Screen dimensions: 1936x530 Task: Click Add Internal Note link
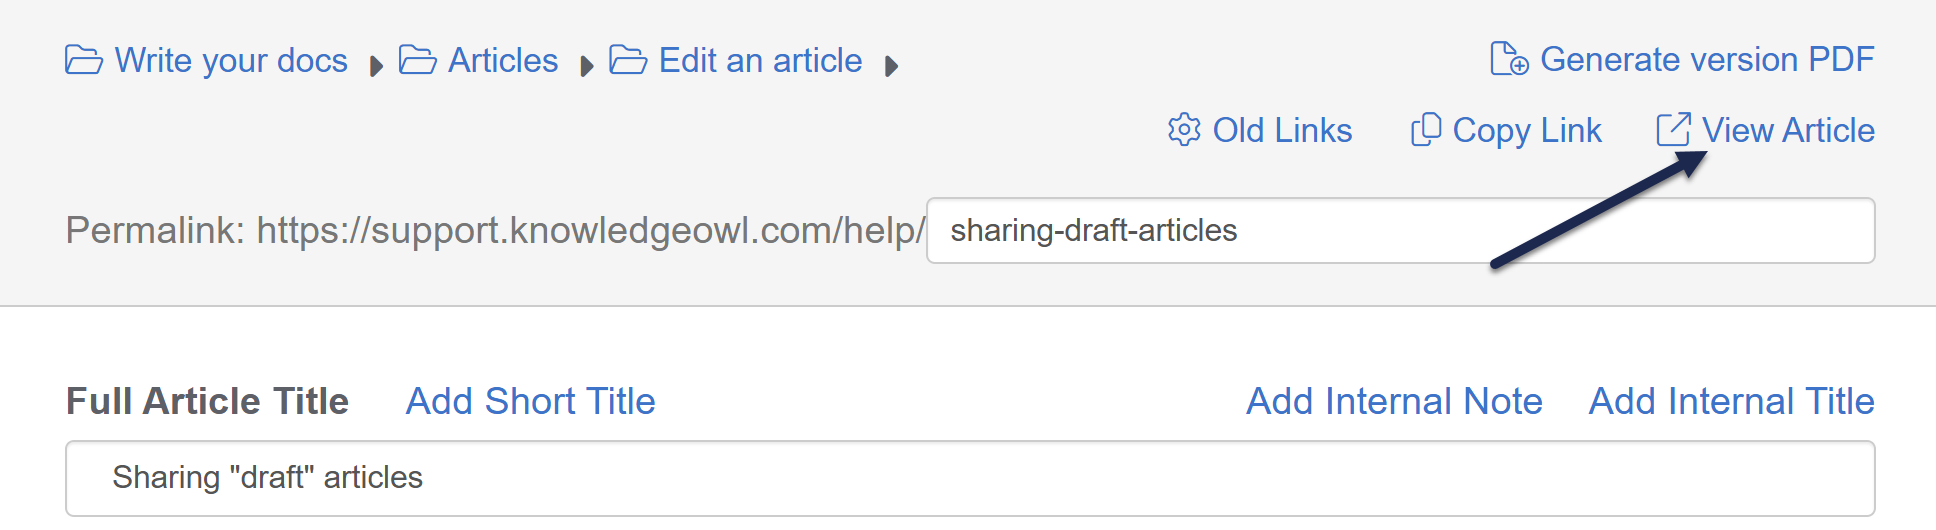(1394, 401)
